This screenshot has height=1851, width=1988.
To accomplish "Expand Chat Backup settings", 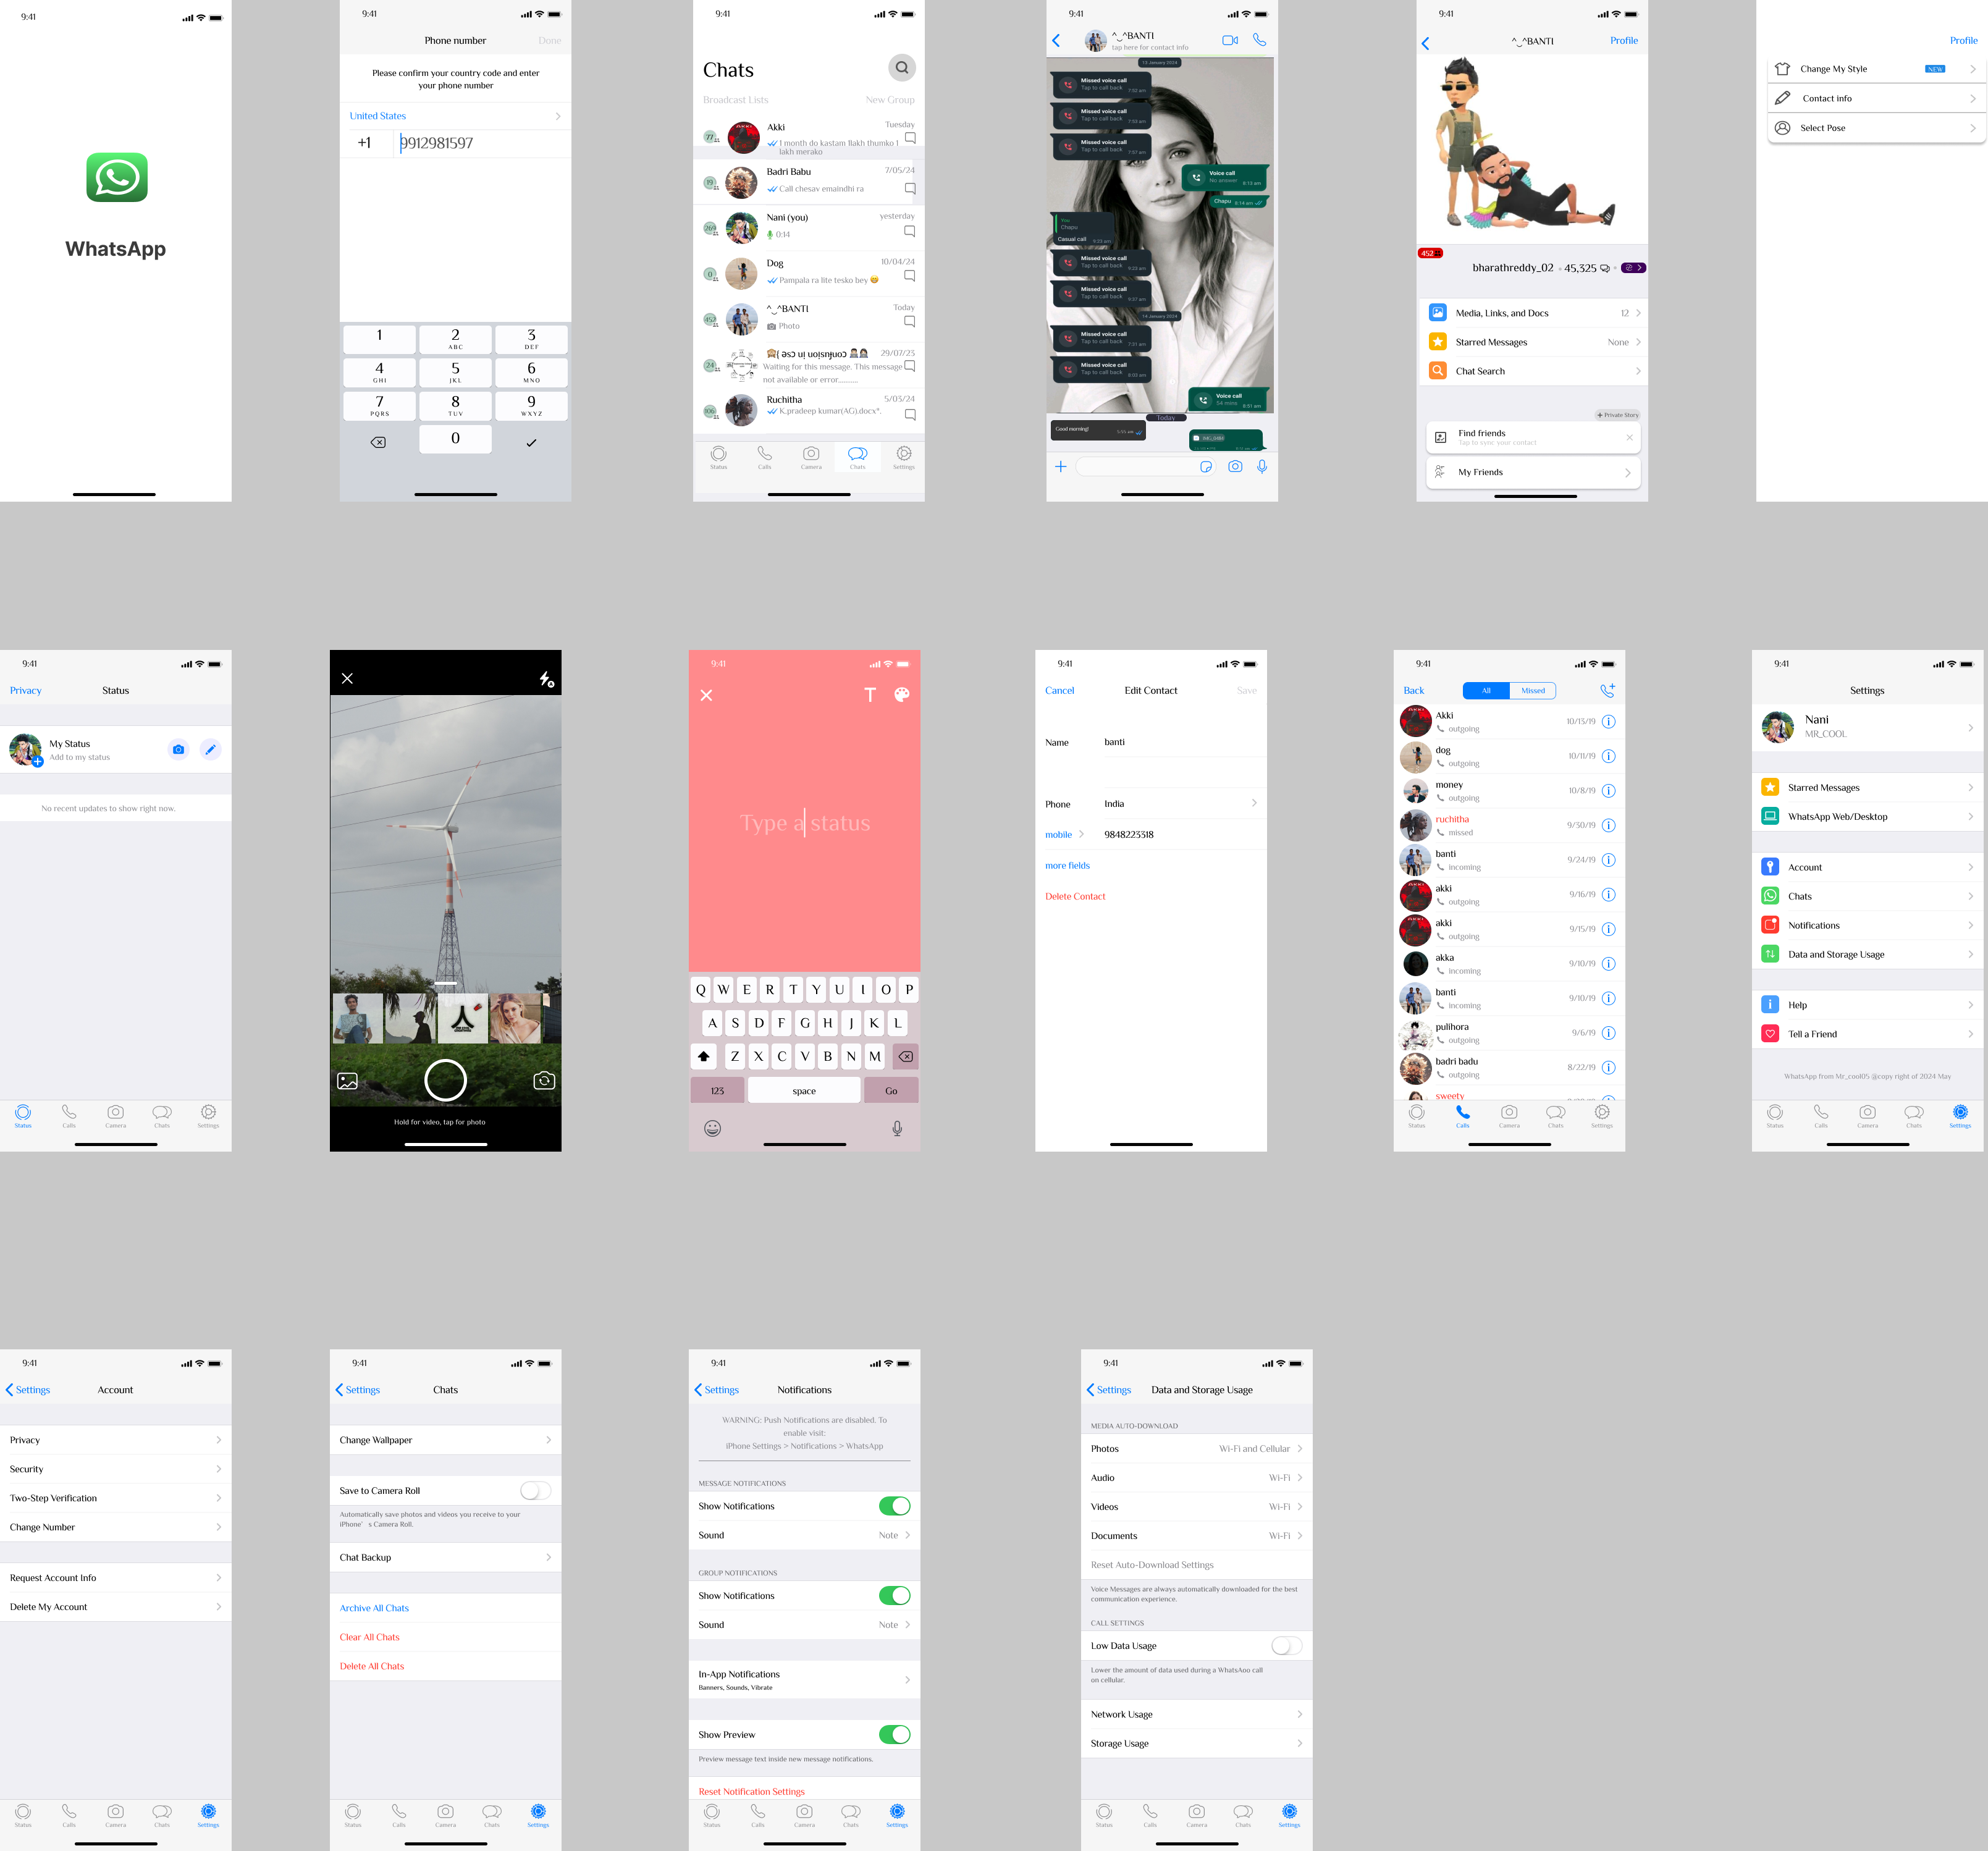I will (446, 1557).
